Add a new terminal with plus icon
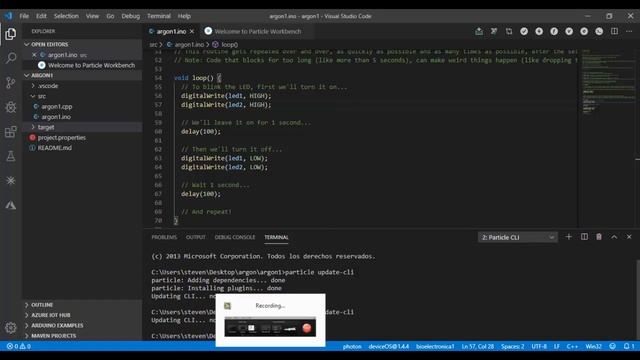Screen dimensions: 640x360 tap(569, 237)
